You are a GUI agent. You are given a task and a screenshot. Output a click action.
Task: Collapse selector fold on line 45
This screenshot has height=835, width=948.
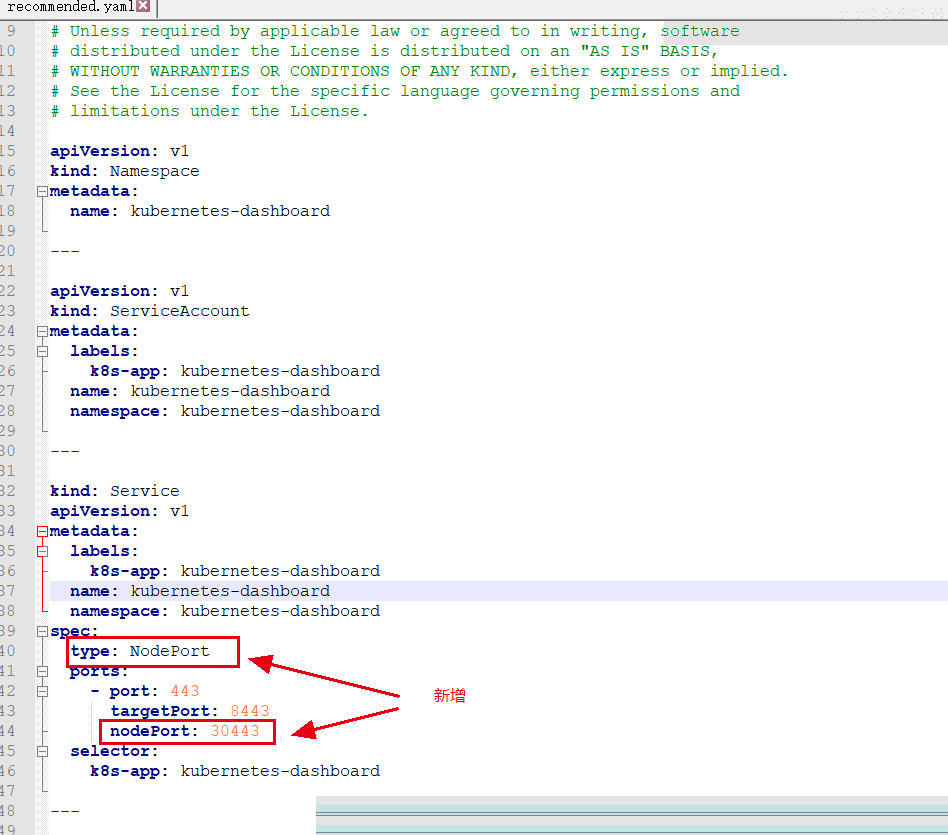point(42,752)
